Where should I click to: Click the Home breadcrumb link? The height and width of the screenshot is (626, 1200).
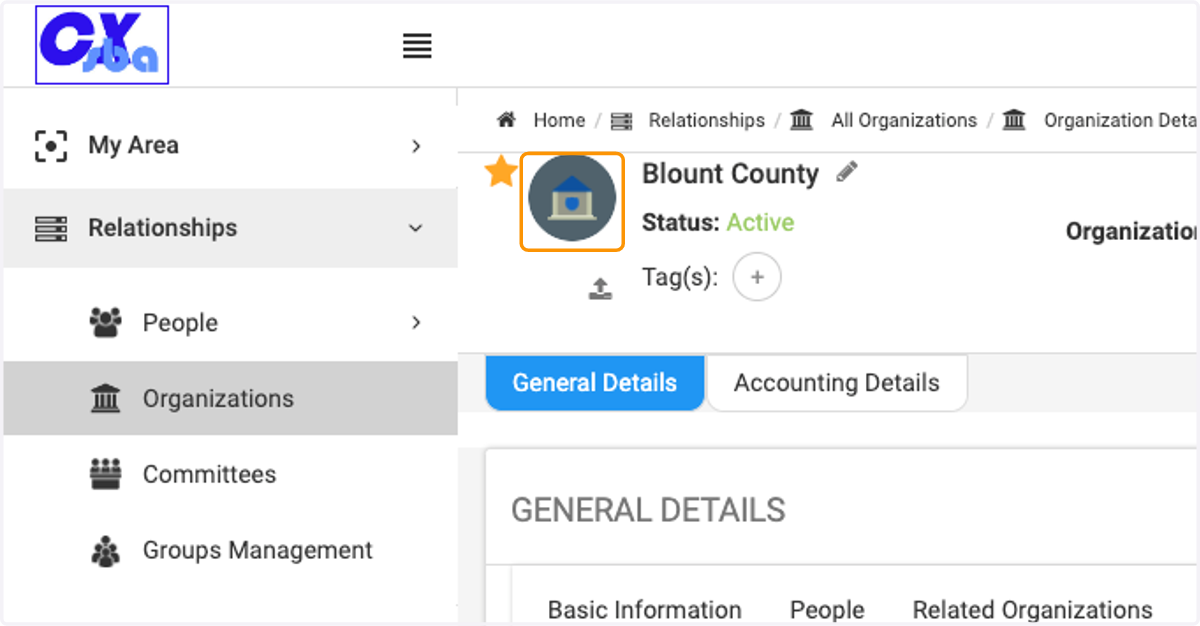point(559,120)
